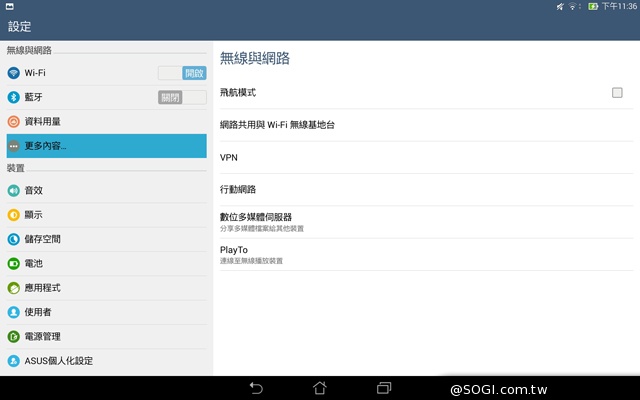Open the 電源管理 power management settings
Viewport: 640px width, 400px height.
click(107, 337)
